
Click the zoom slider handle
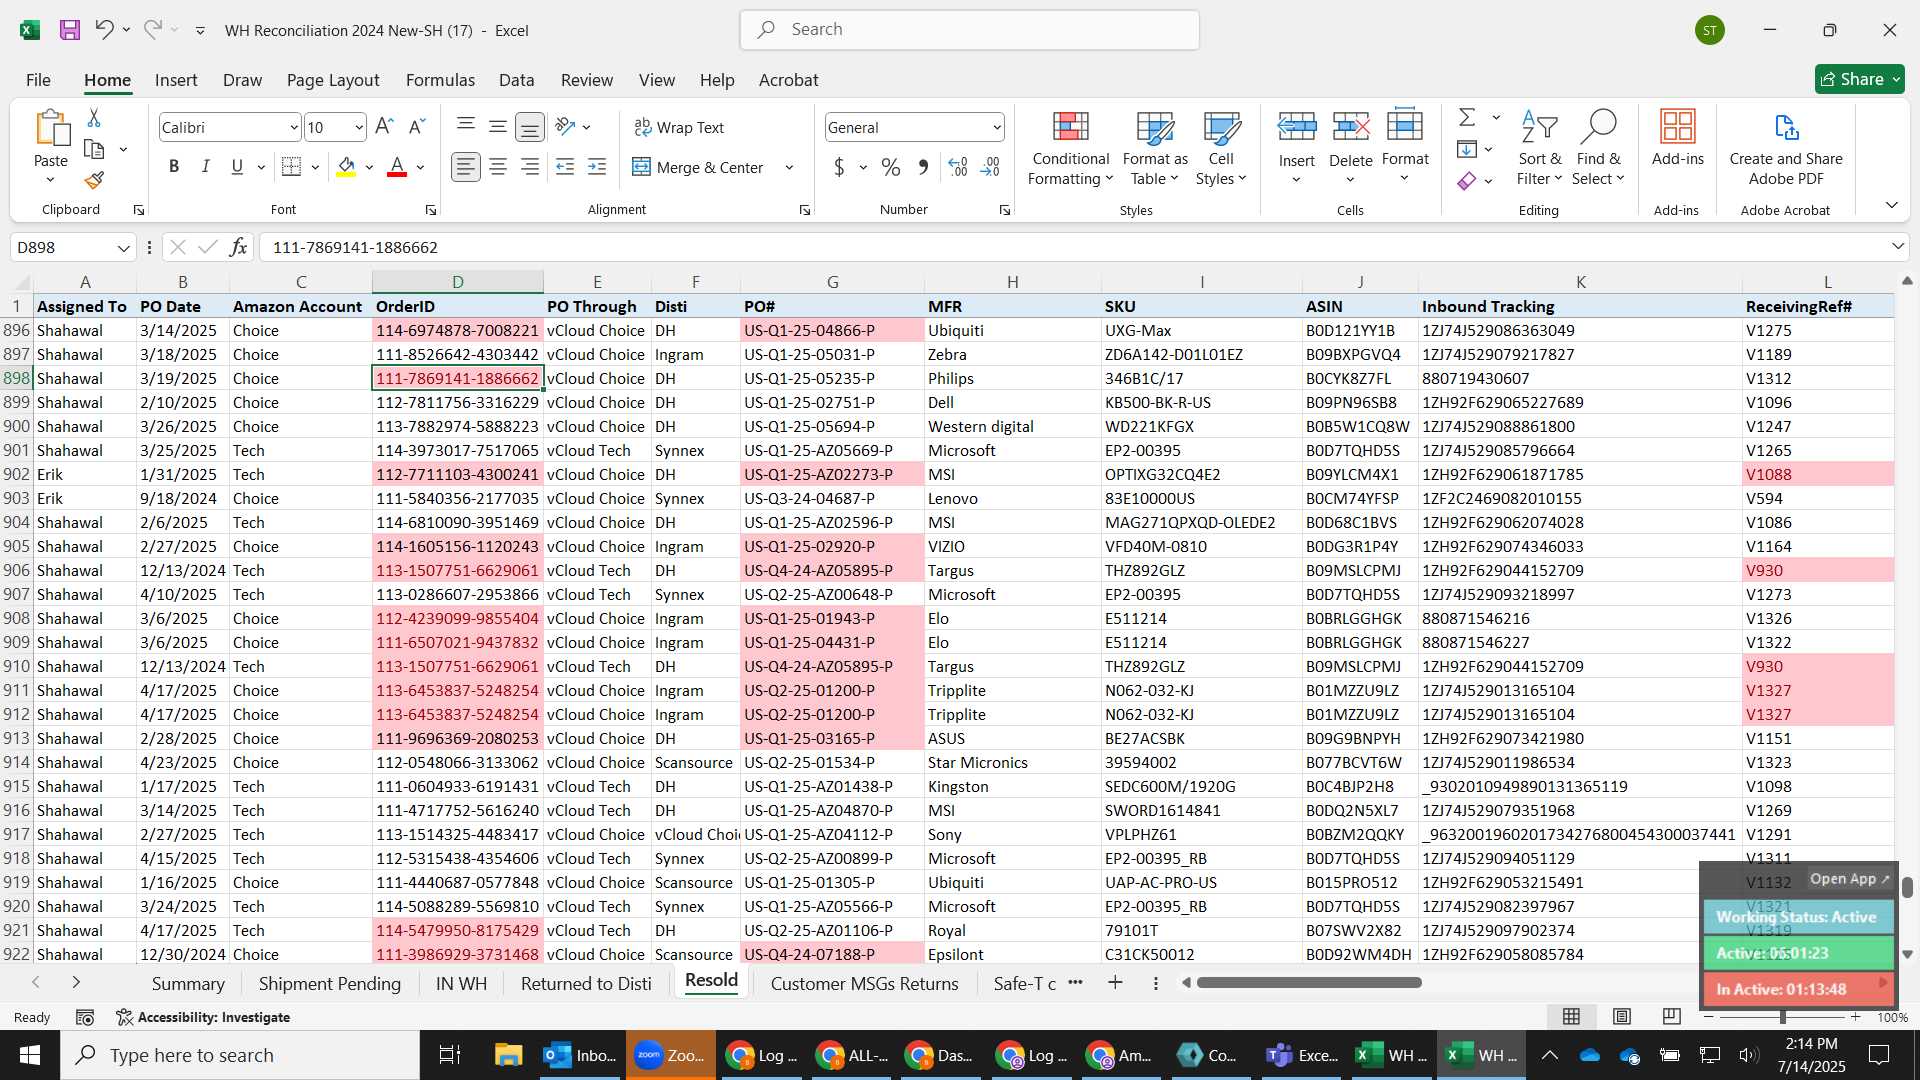click(1782, 1017)
